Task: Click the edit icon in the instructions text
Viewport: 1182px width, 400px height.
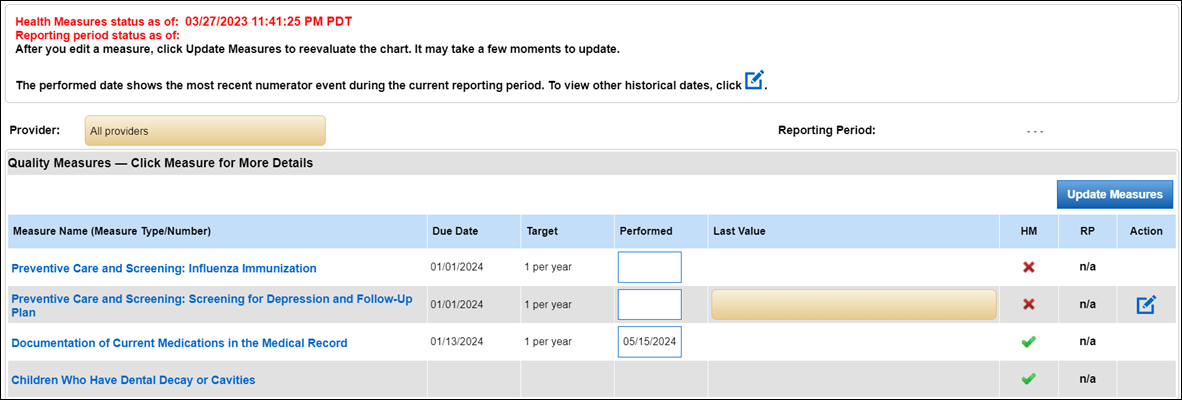Action: 754,81
